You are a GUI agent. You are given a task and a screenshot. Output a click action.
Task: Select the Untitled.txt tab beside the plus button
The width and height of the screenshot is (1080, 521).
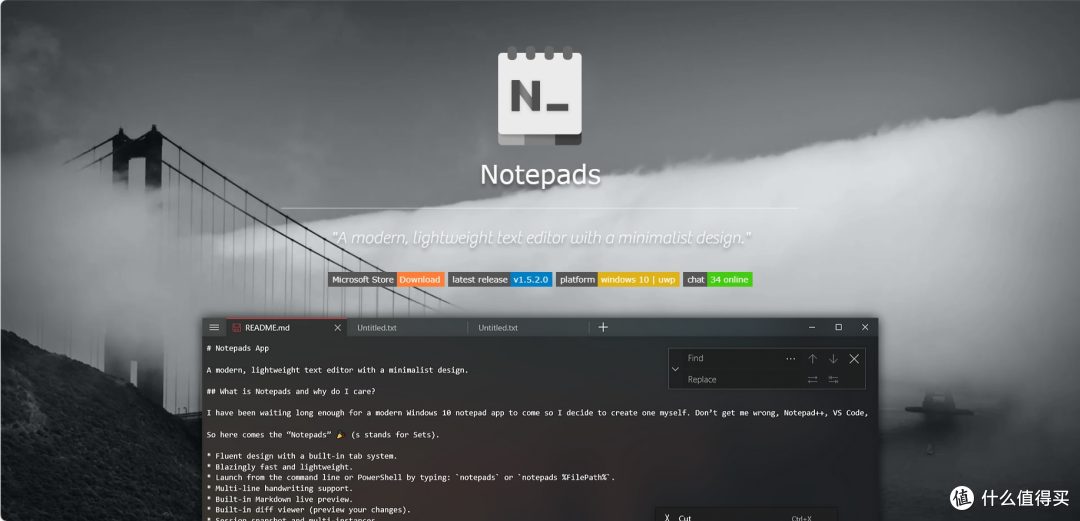tap(528, 328)
